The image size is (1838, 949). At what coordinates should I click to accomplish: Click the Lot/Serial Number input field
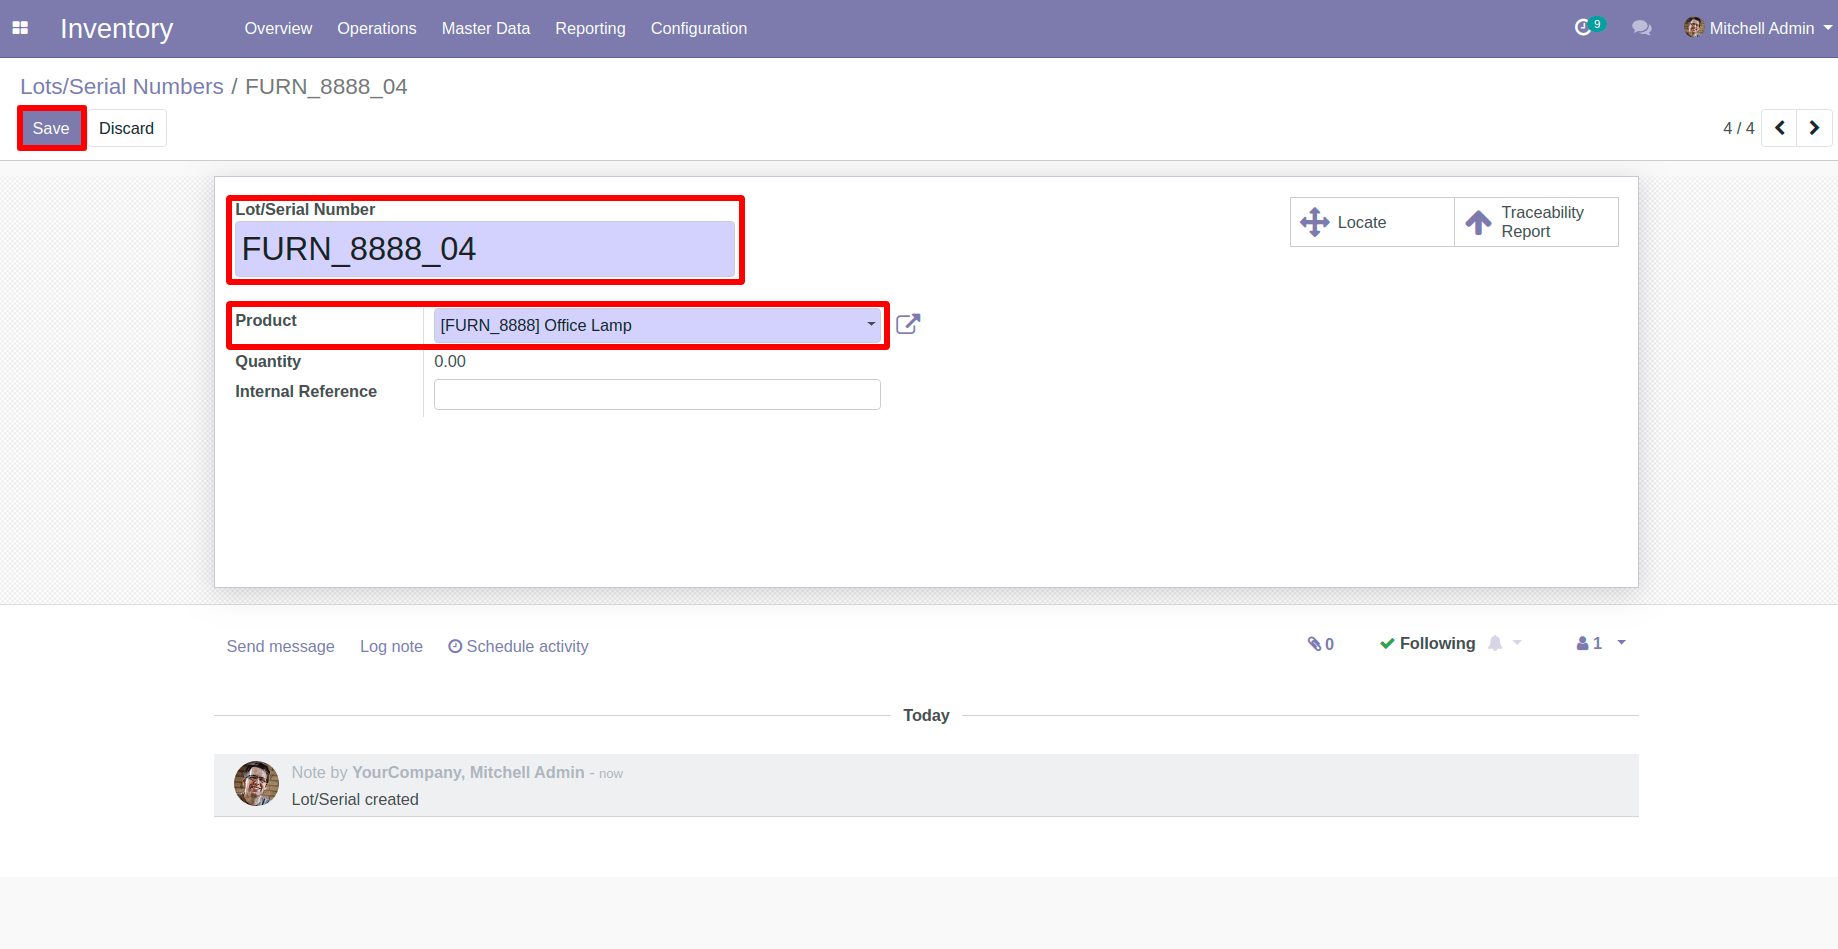[485, 249]
